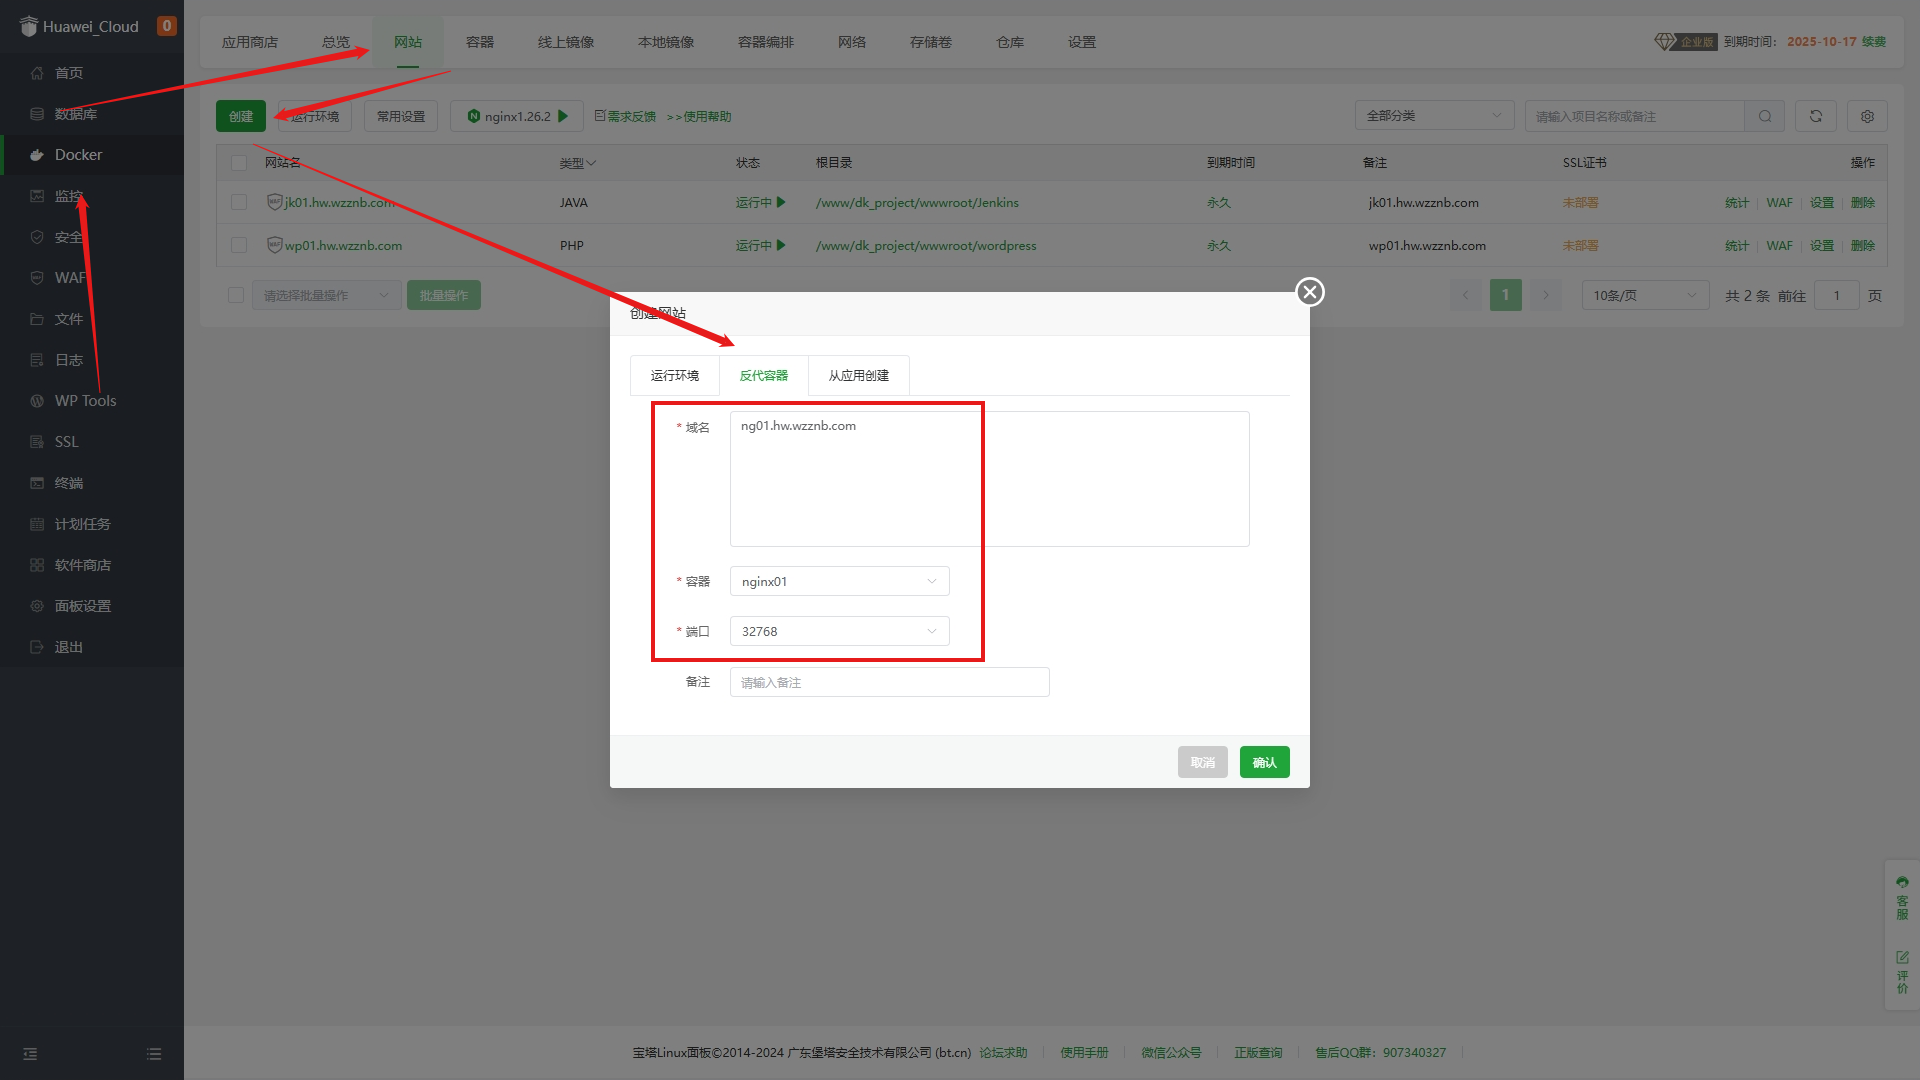This screenshot has width=1920, height=1080.
Task: Open the 客服 customer service widget
Action: coord(1902,897)
